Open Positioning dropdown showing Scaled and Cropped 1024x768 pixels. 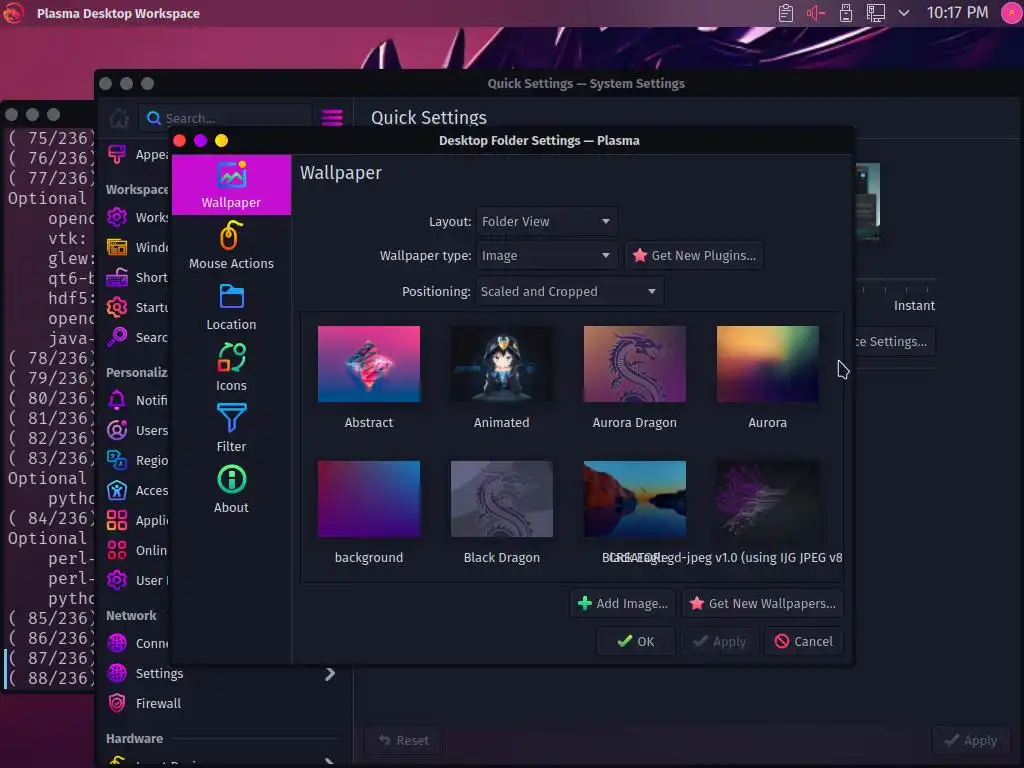[569, 291]
